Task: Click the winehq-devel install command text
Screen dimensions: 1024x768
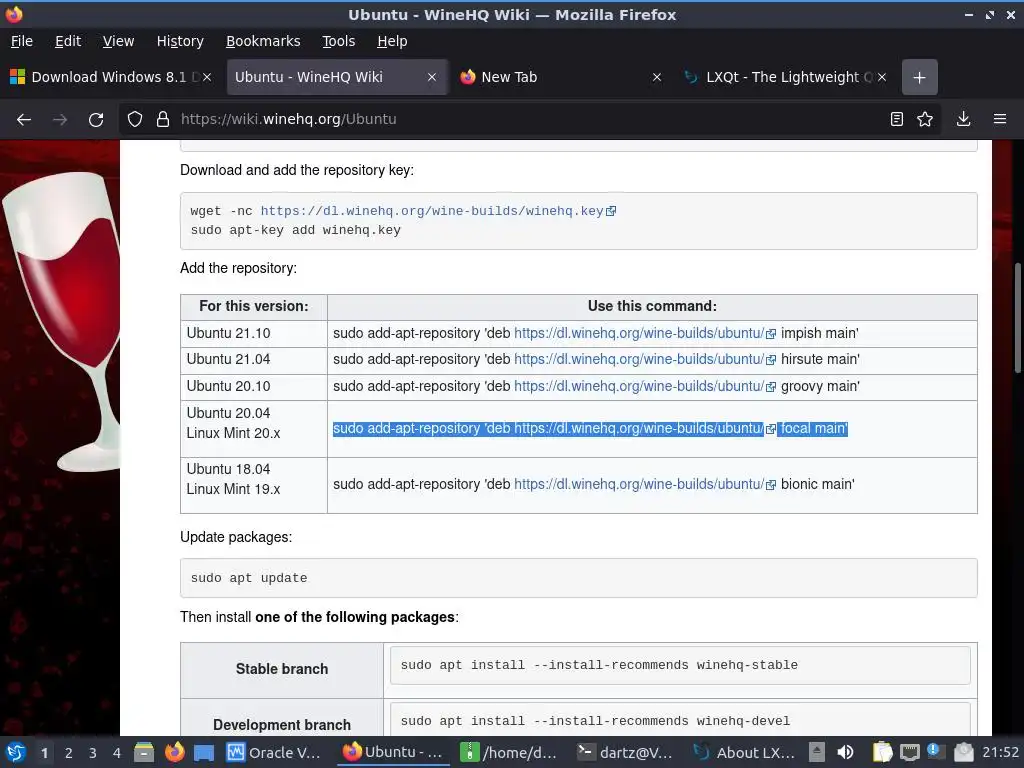Action: pos(595,721)
